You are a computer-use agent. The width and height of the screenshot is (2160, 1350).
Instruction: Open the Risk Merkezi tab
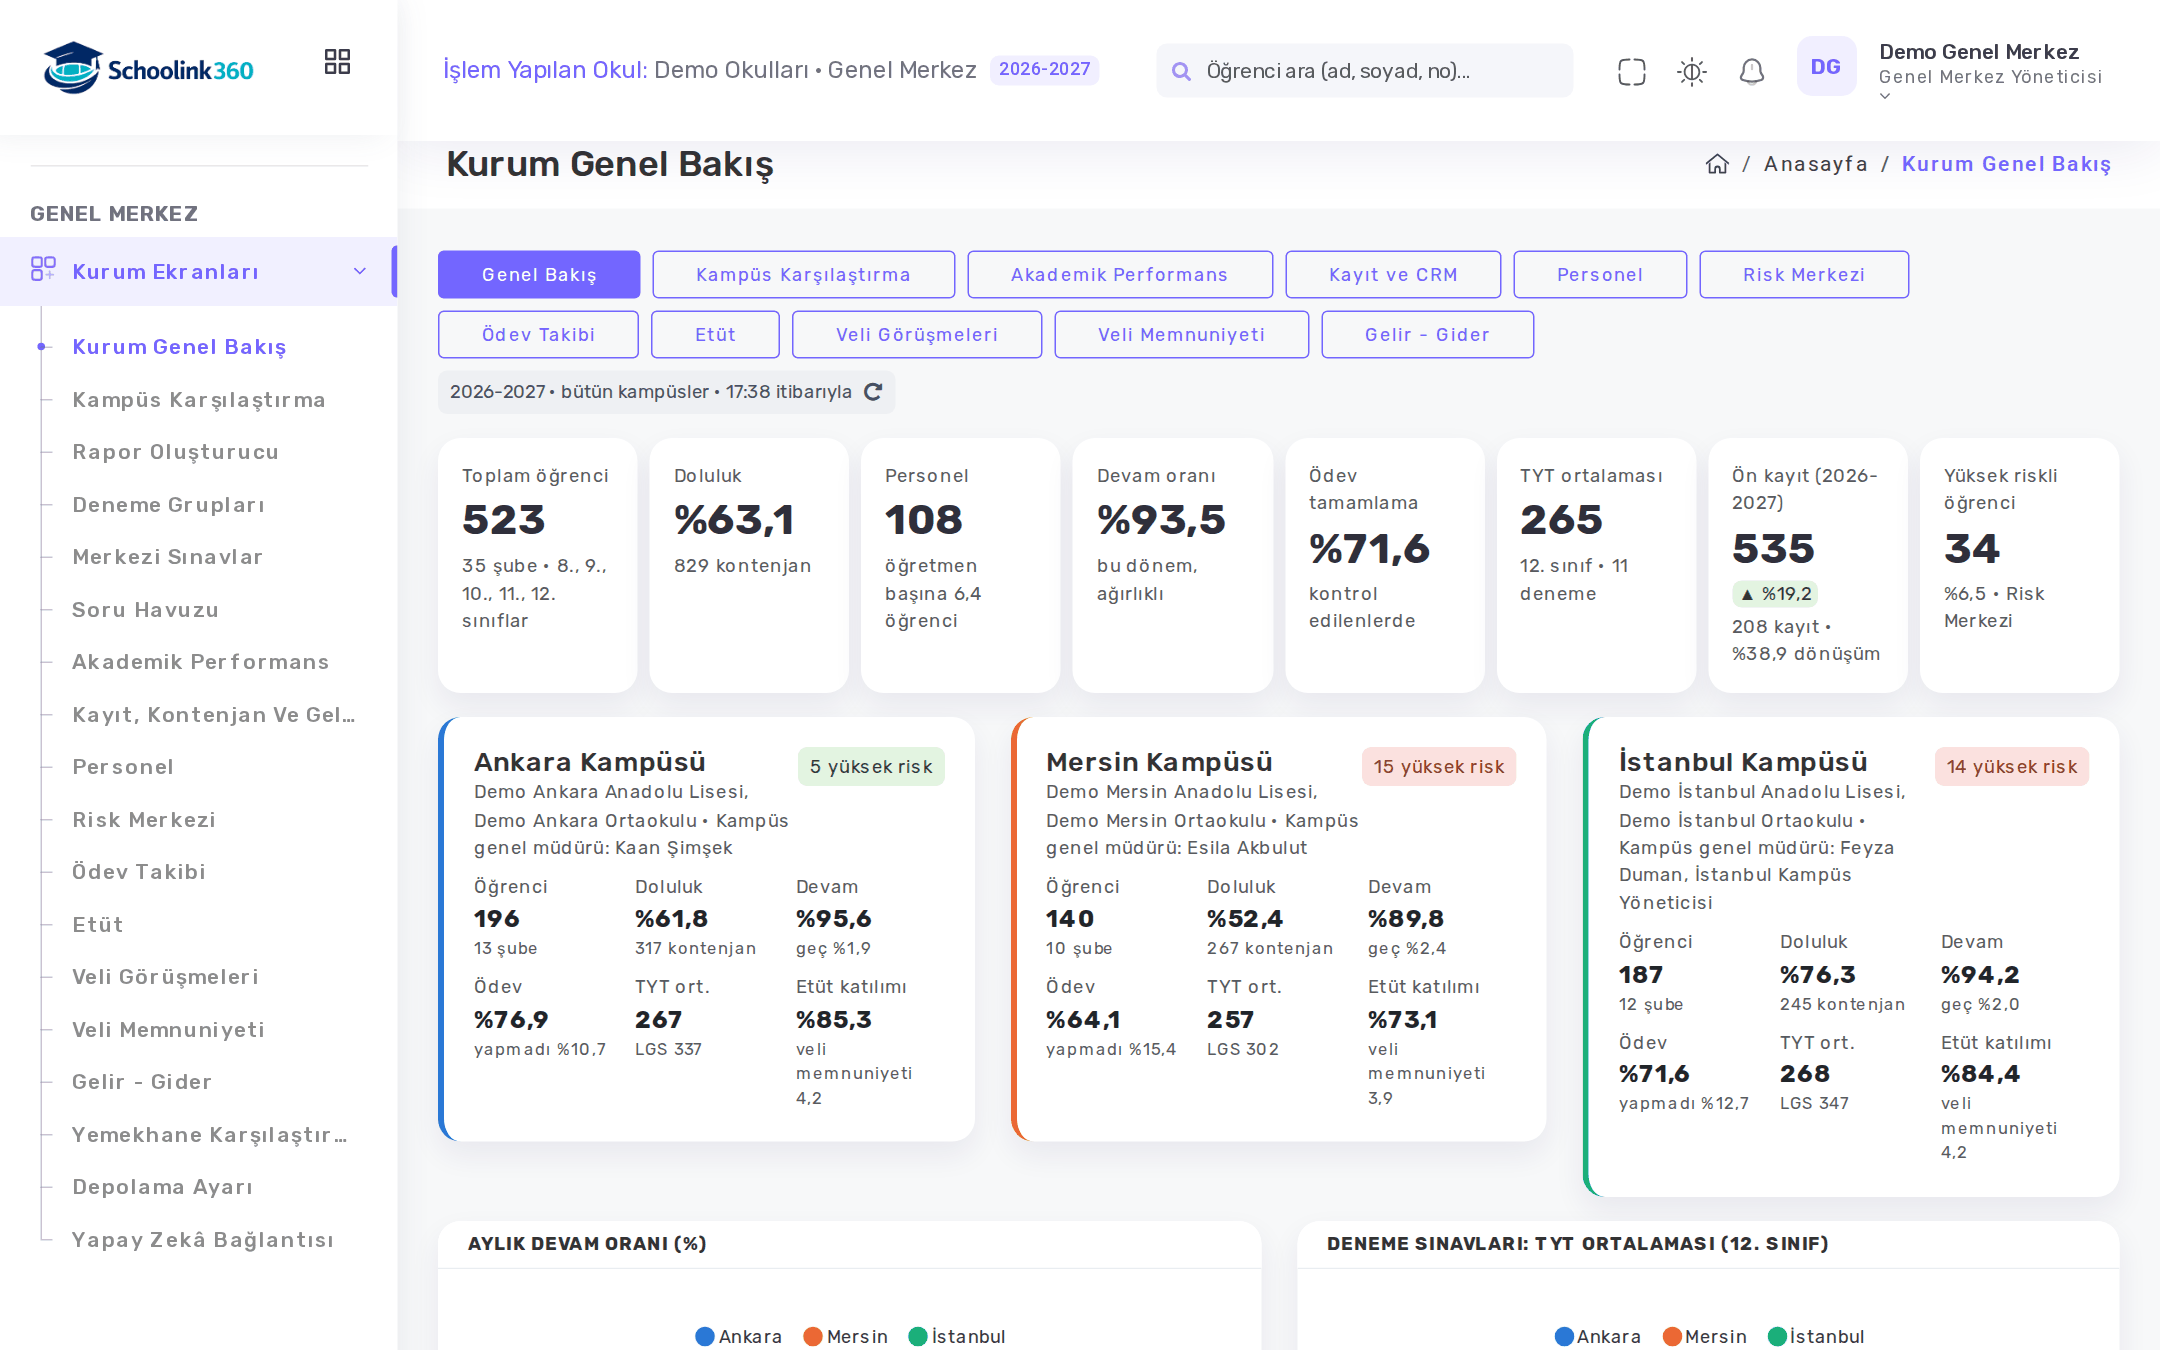tap(1803, 275)
